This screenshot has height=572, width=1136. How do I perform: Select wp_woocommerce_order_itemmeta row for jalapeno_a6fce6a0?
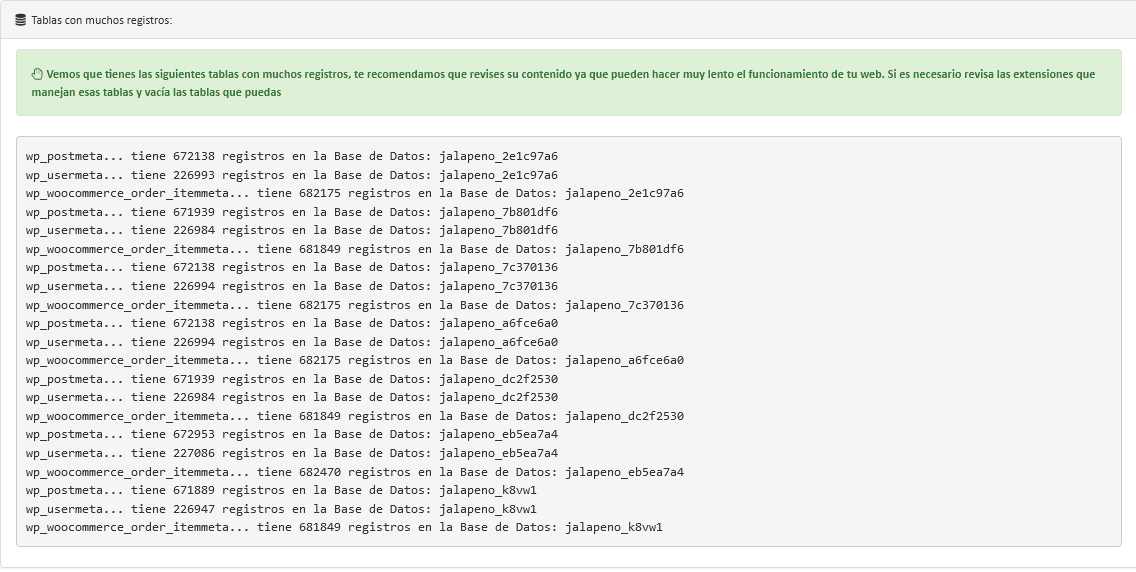(355, 360)
